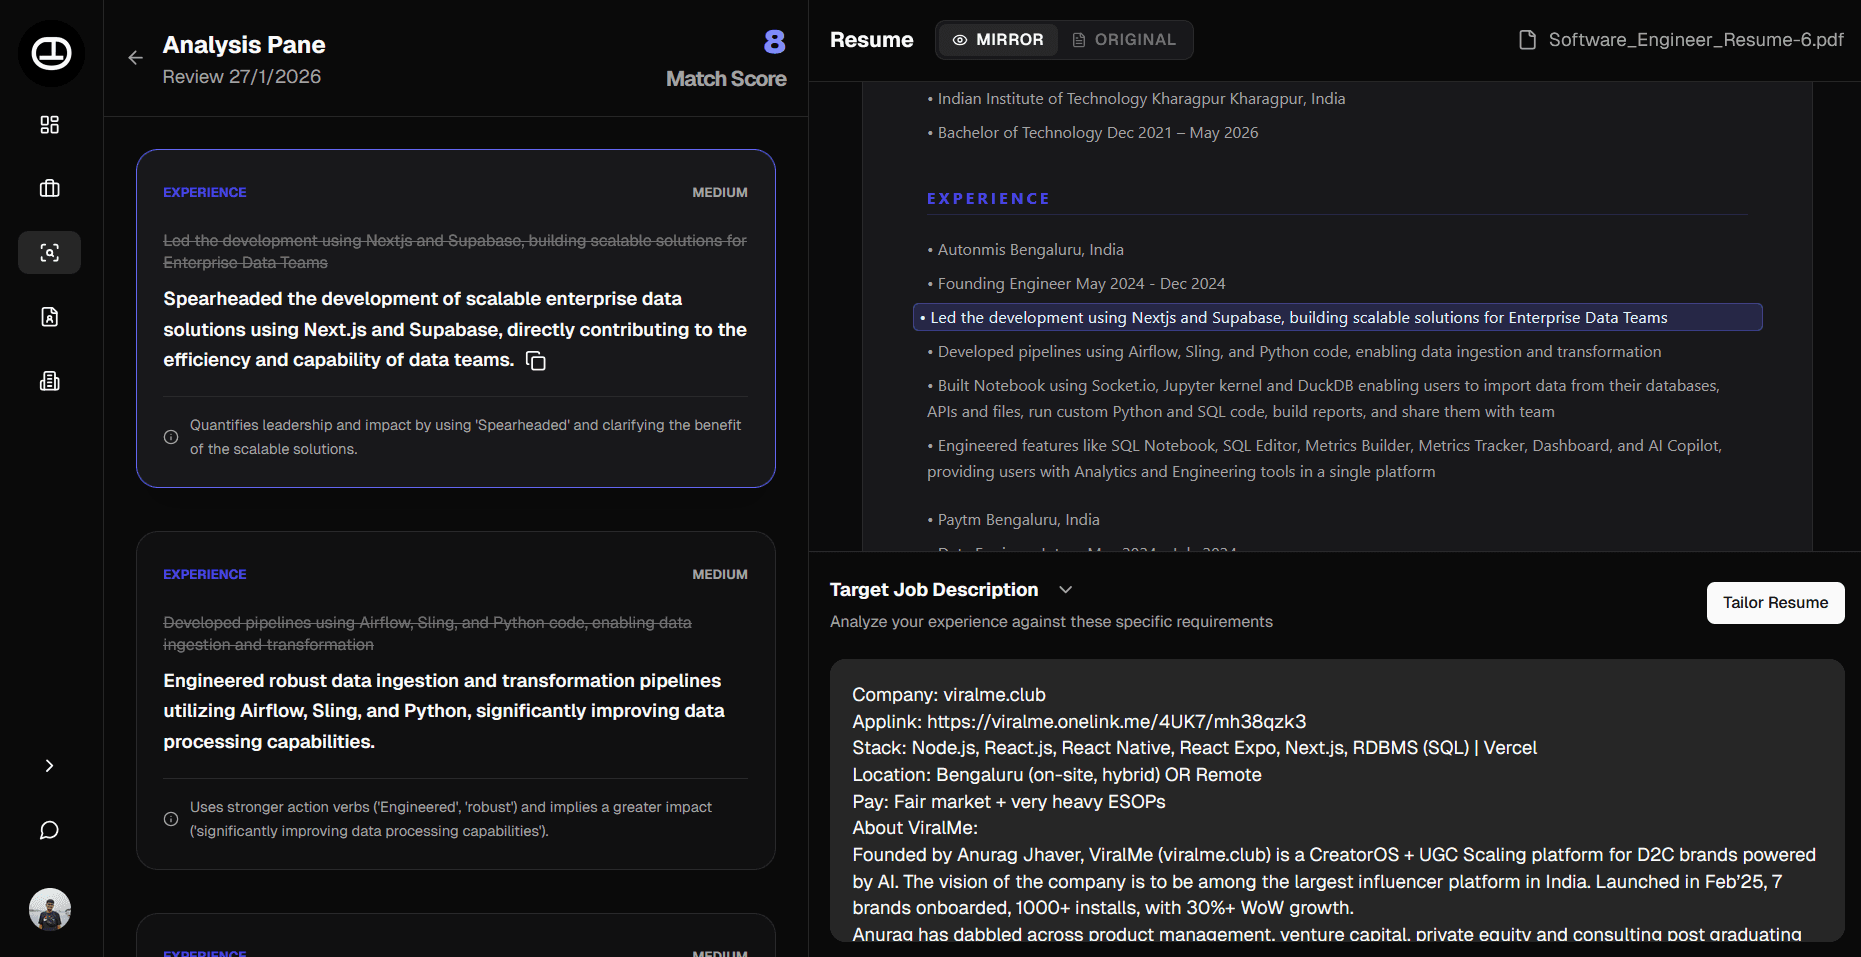Select the highlighted 'Led the development' resume line
Screen dimensions: 1861x957
tap(1338, 318)
